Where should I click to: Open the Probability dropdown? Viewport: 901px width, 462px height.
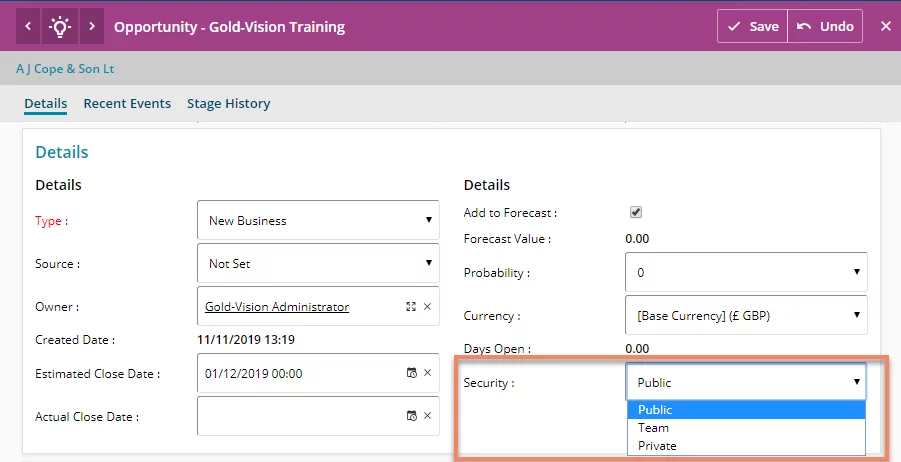(x=746, y=272)
